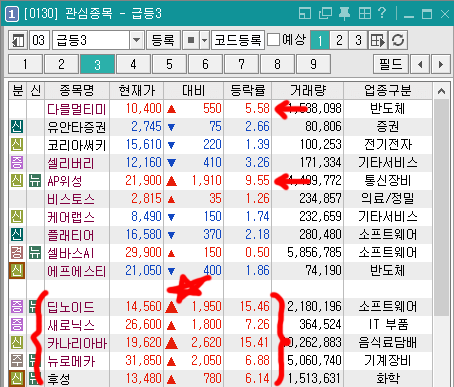Viewport: 454px width, 387px height.
Task: Click the duplicate window icon in title bar
Action: pos(325,14)
